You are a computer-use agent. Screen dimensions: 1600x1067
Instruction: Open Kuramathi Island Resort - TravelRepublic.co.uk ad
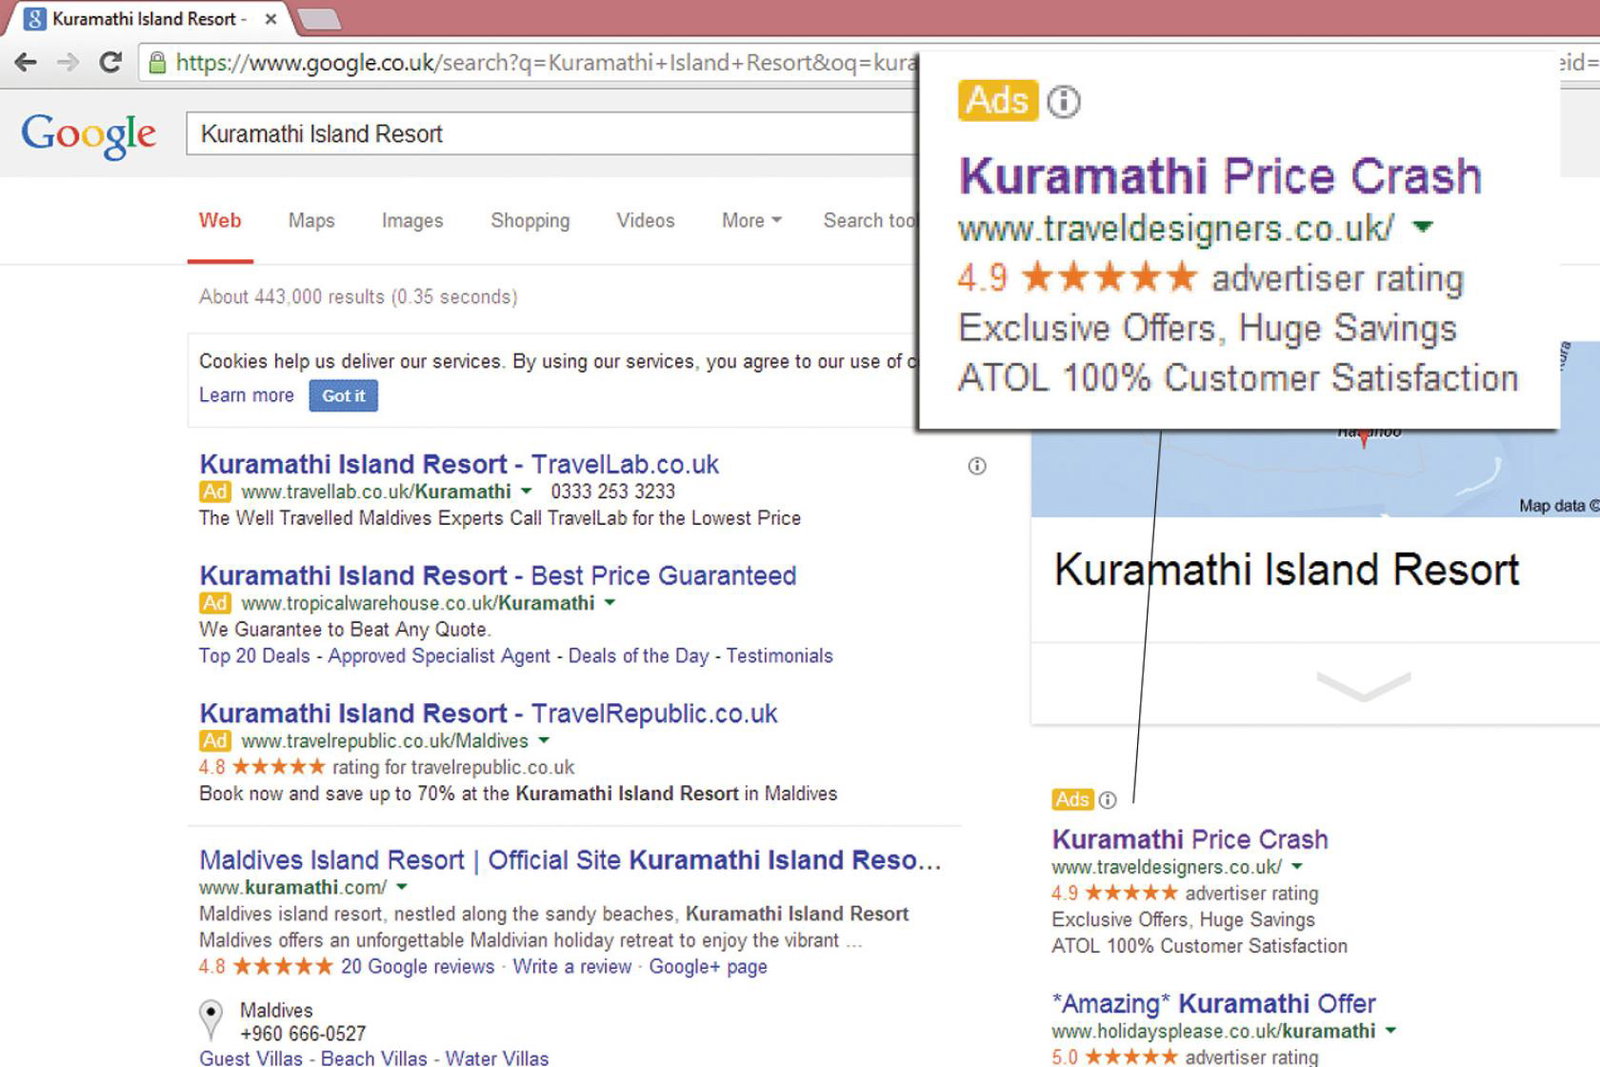pyautogui.click(x=488, y=714)
